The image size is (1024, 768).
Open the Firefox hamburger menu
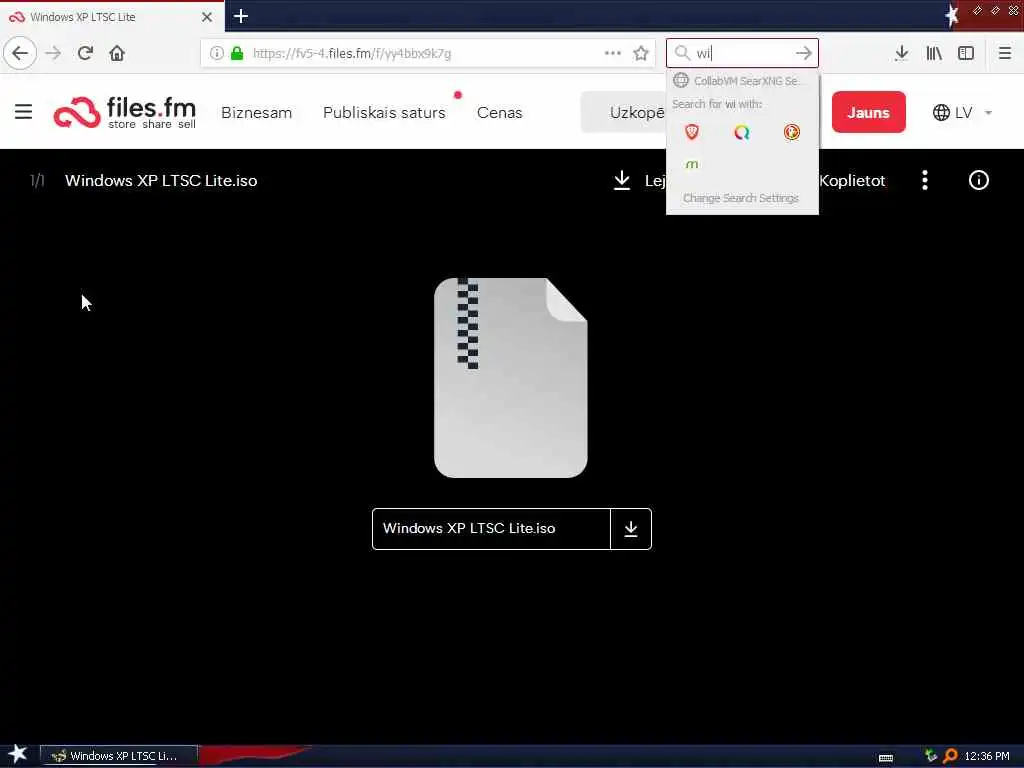pos(1005,53)
